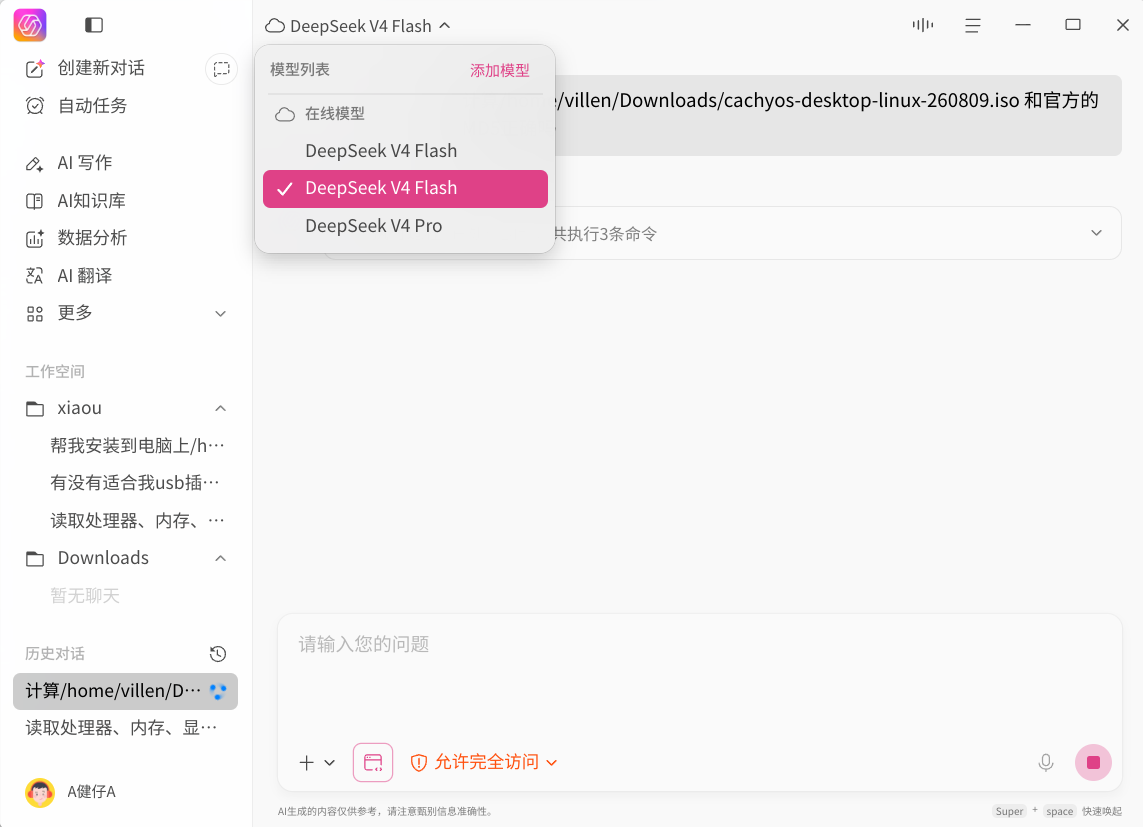Screen dimensions: 1143x827
Task: Expand the 更多 section chevron
Action: pyautogui.click(x=220, y=314)
